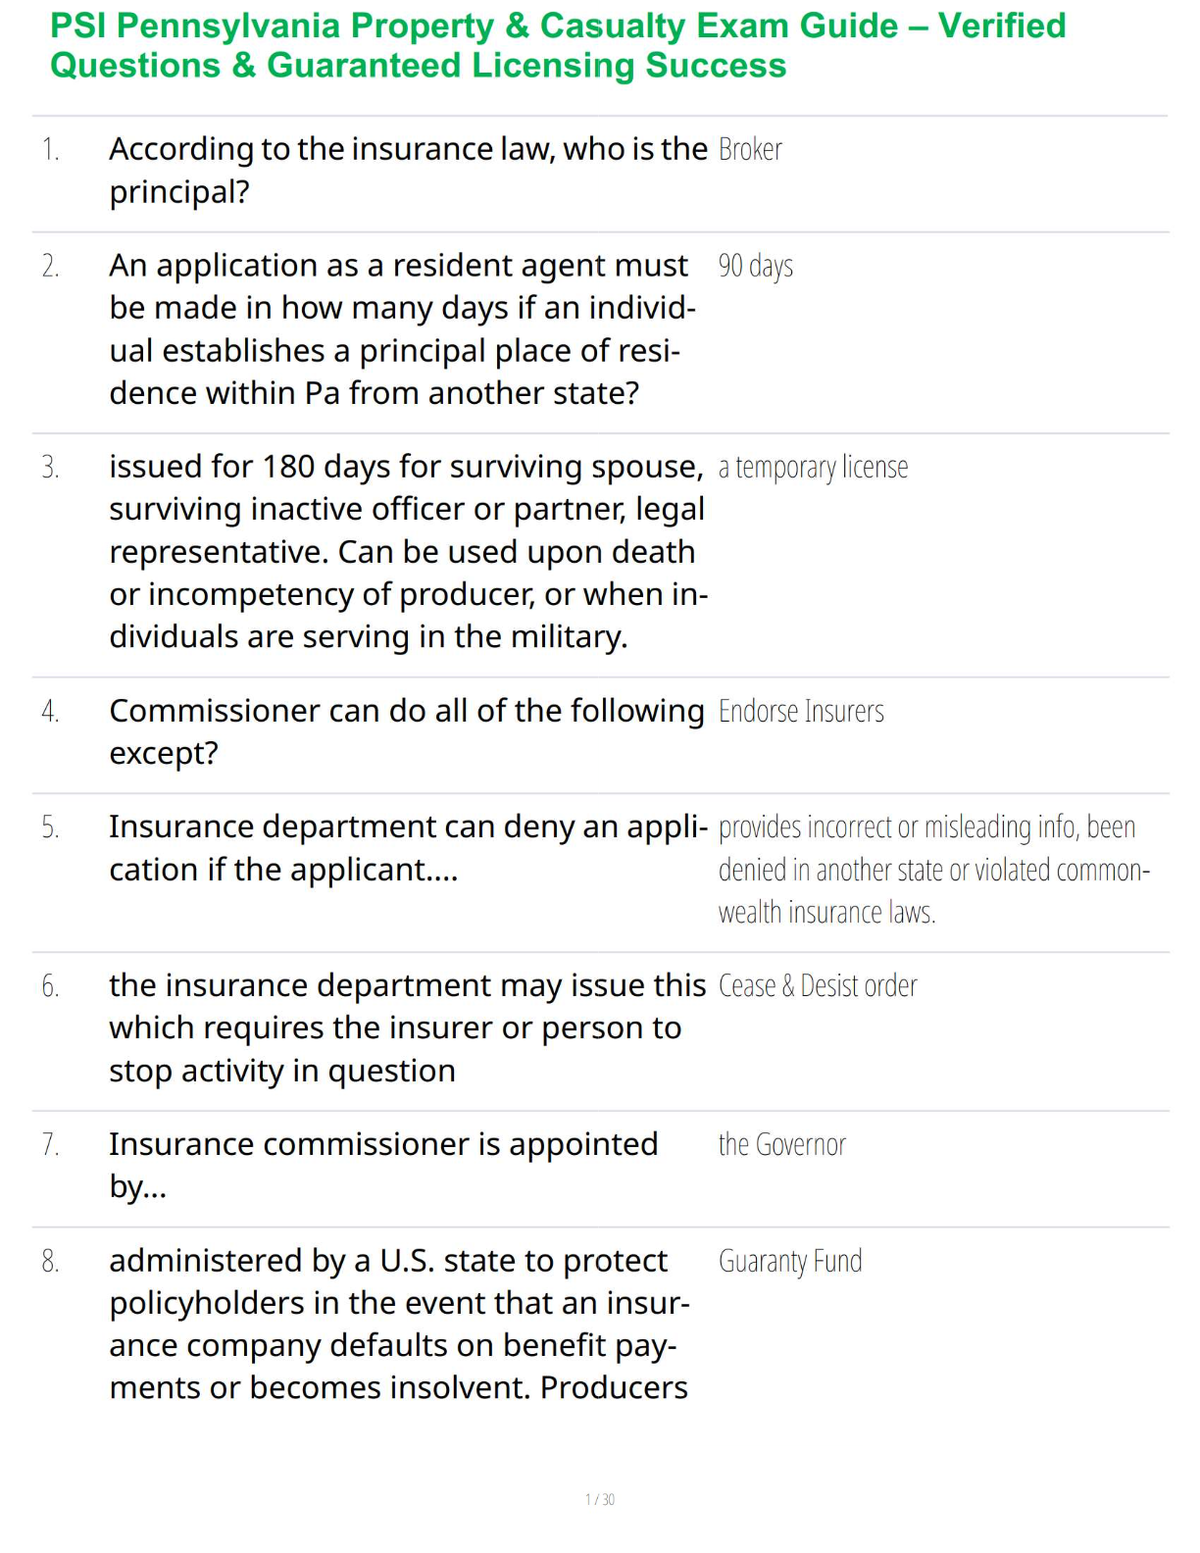Click 'Endorse Insurers' answer
1200x1553 pixels.
coord(801,711)
